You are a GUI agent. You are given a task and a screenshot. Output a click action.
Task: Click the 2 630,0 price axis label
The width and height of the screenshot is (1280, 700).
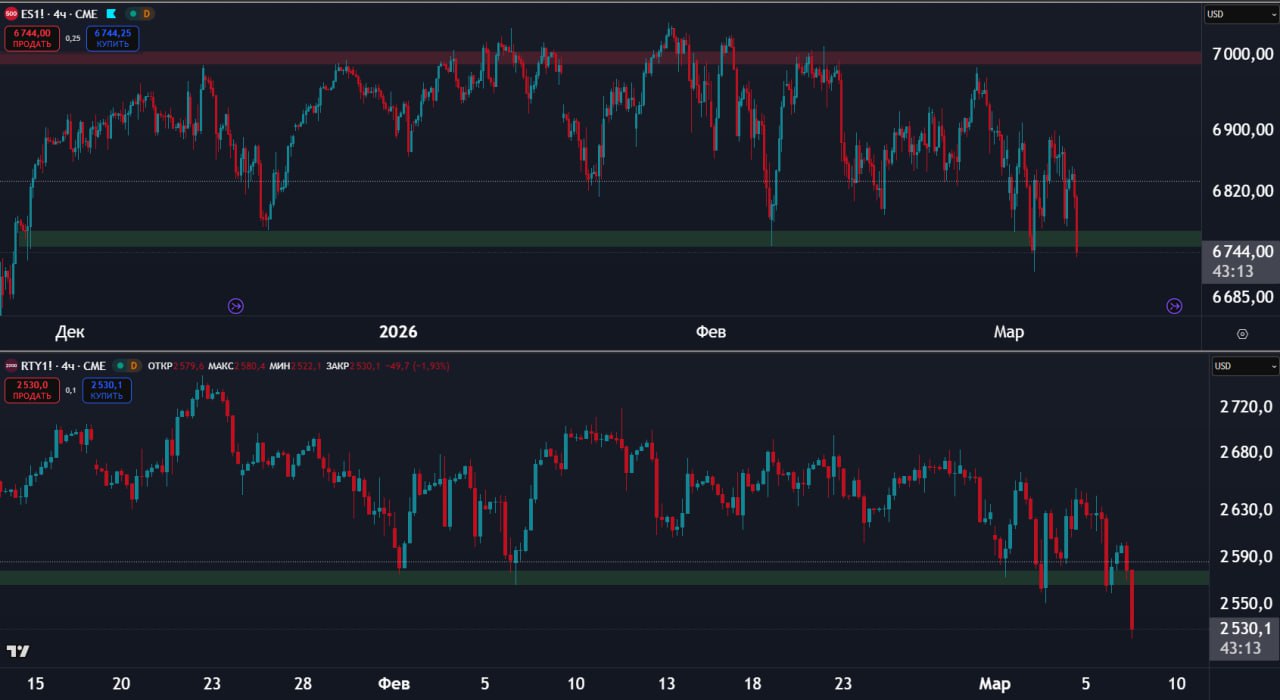pyautogui.click(x=1245, y=511)
